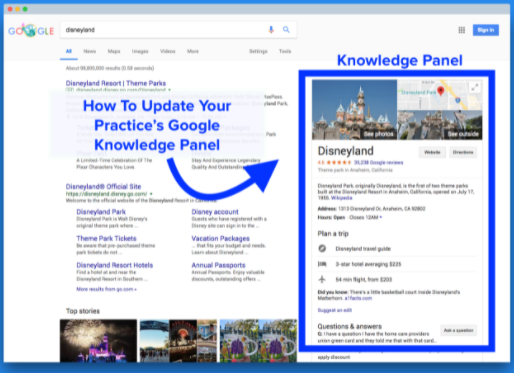The width and height of the screenshot is (514, 373).
Task: Click the compass icon beside travel guide
Action: tap(322, 248)
